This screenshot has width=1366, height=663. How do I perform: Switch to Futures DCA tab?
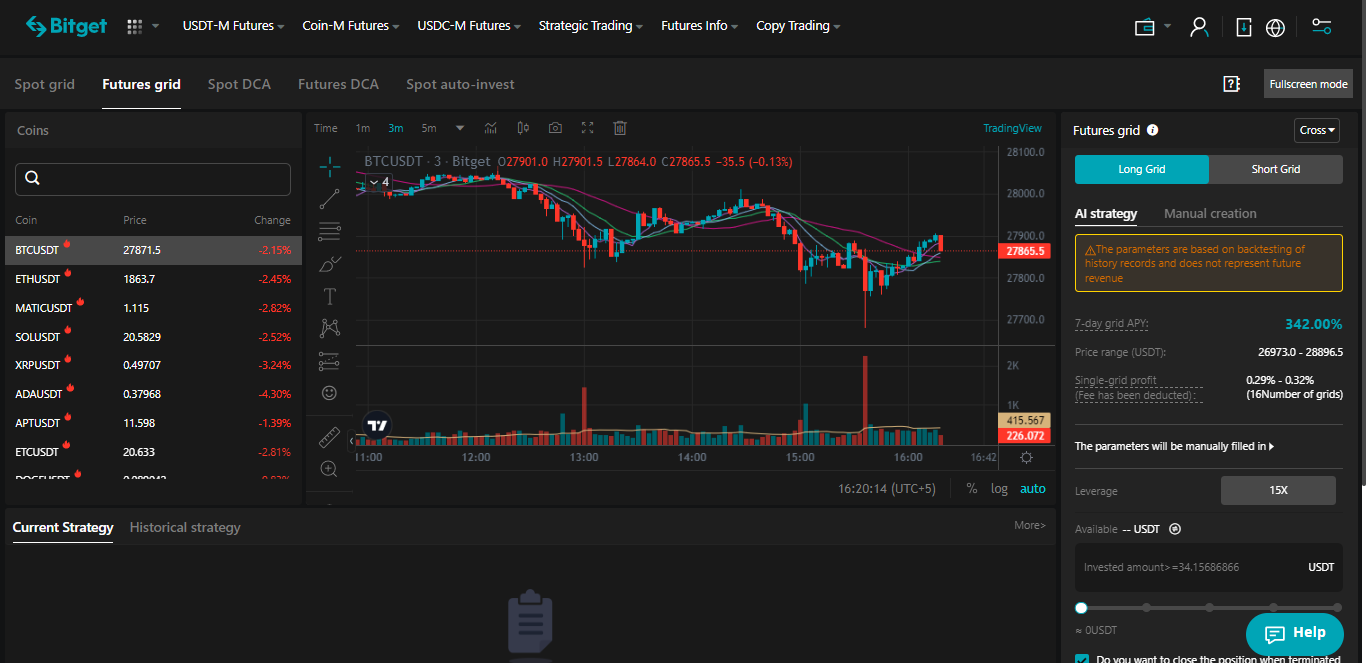[338, 84]
